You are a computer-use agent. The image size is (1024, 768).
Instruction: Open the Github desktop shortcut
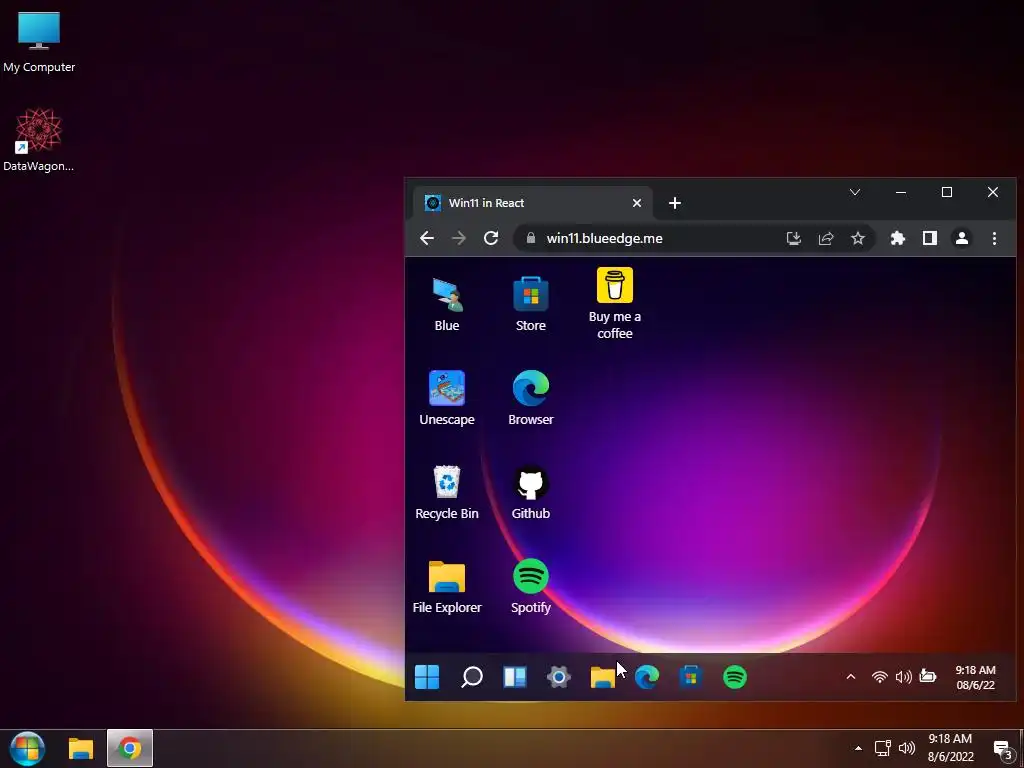pos(530,492)
